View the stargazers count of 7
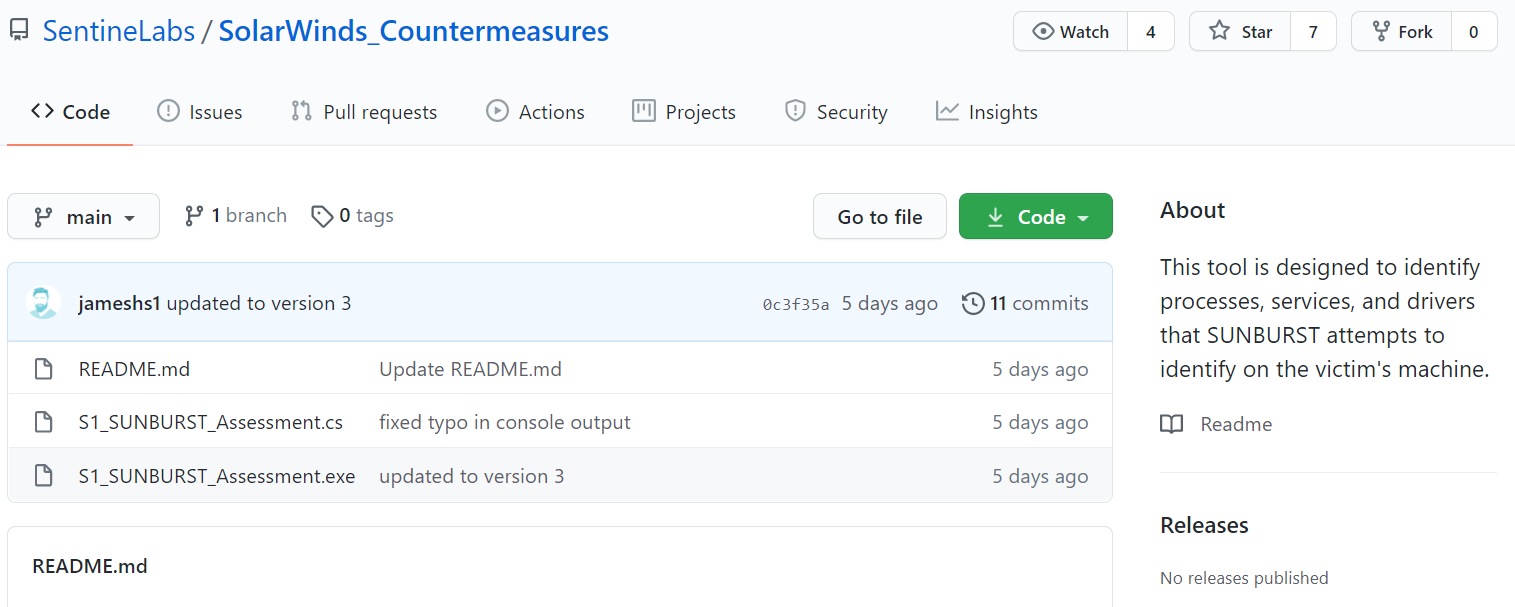 pyautogui.click(x=1313, y=32)
